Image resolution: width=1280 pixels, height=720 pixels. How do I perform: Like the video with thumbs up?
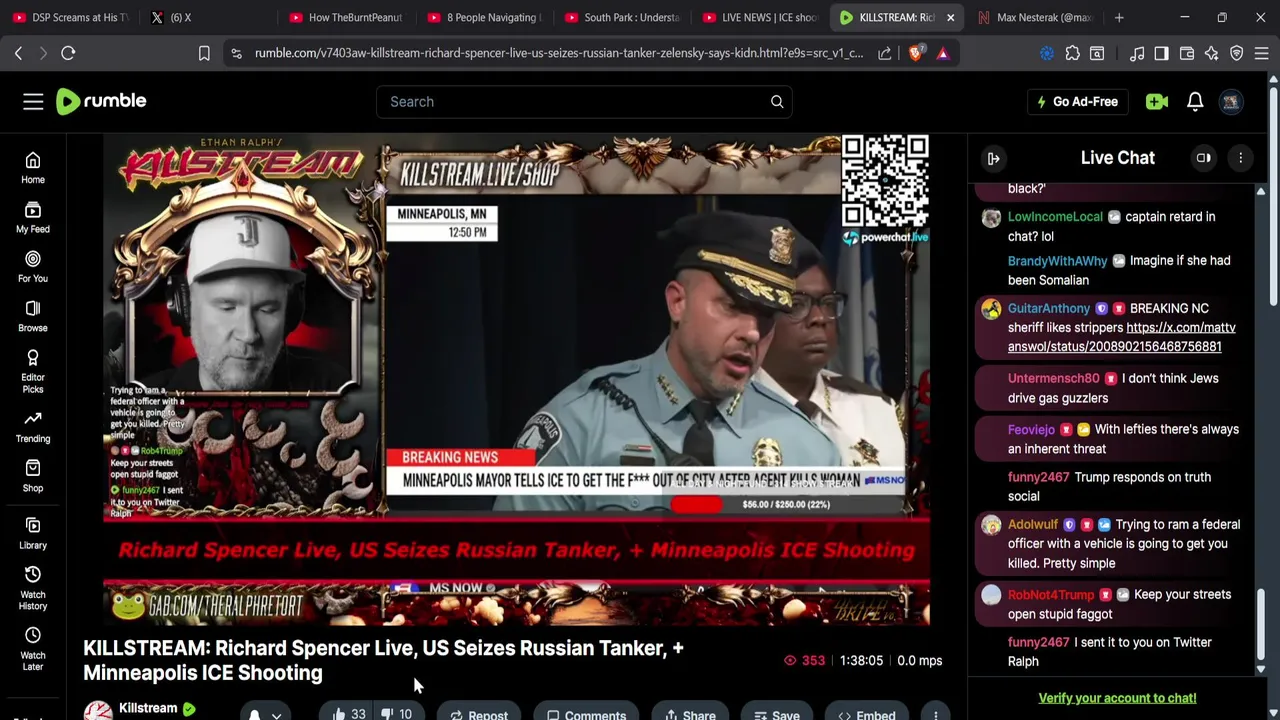[347, 714]
